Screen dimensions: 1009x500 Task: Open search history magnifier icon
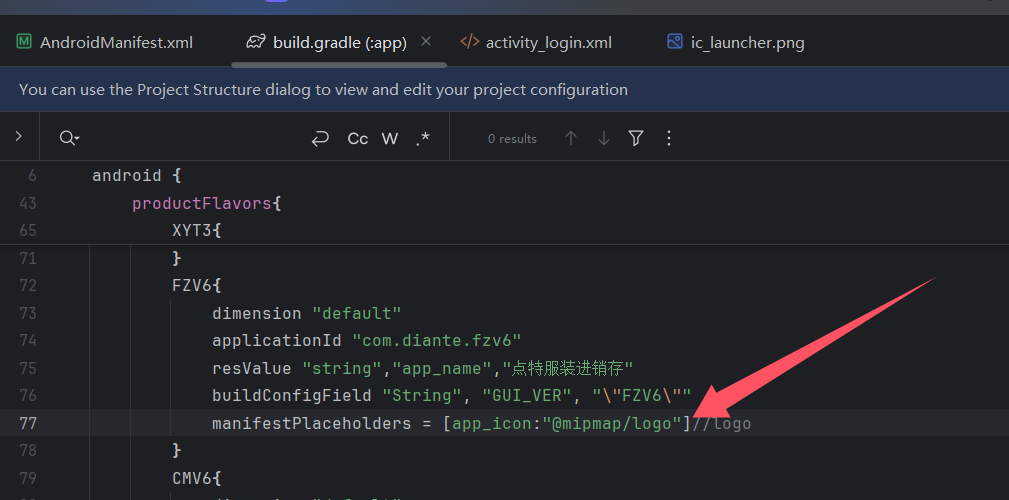69,139
